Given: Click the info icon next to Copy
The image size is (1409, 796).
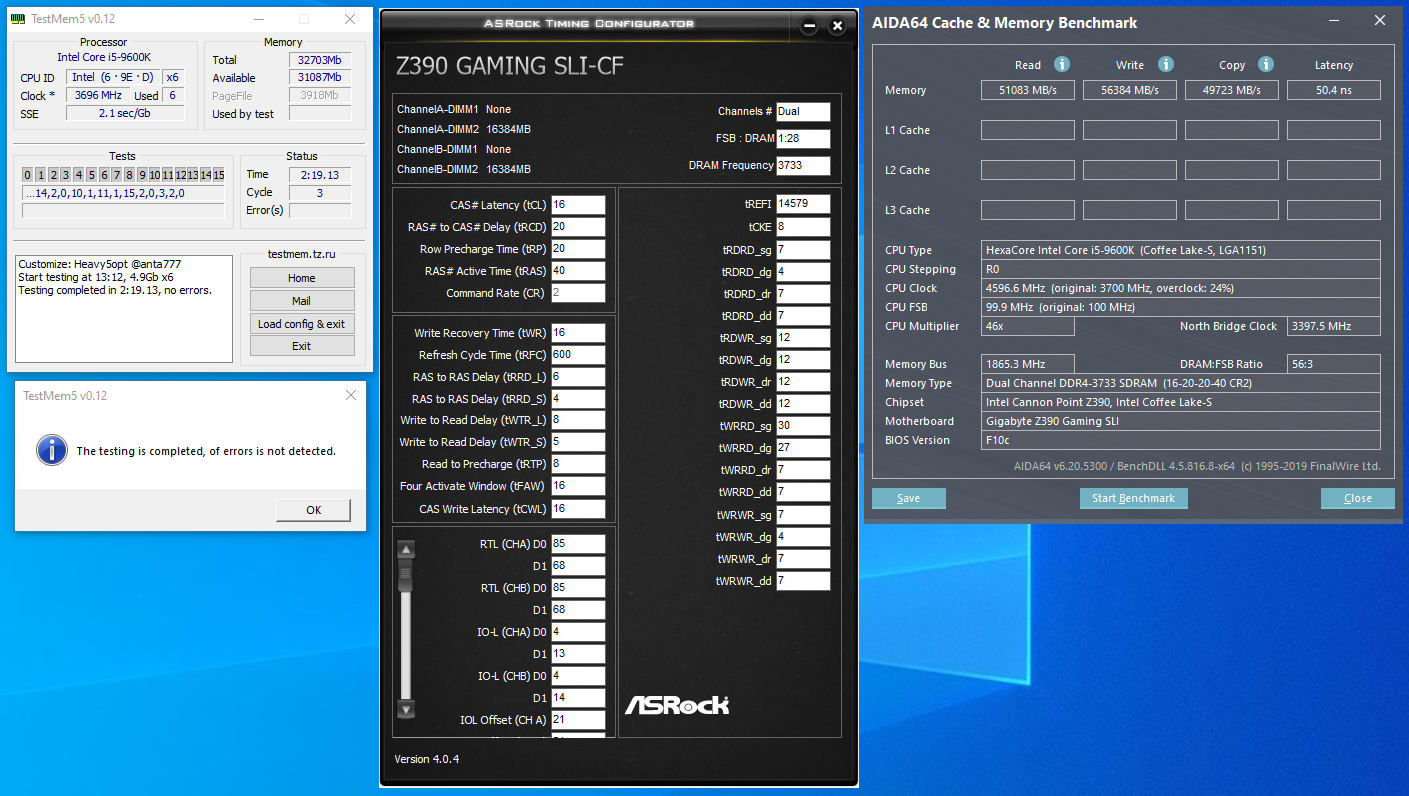Looking at the screenshot, I should (1266, 64).
